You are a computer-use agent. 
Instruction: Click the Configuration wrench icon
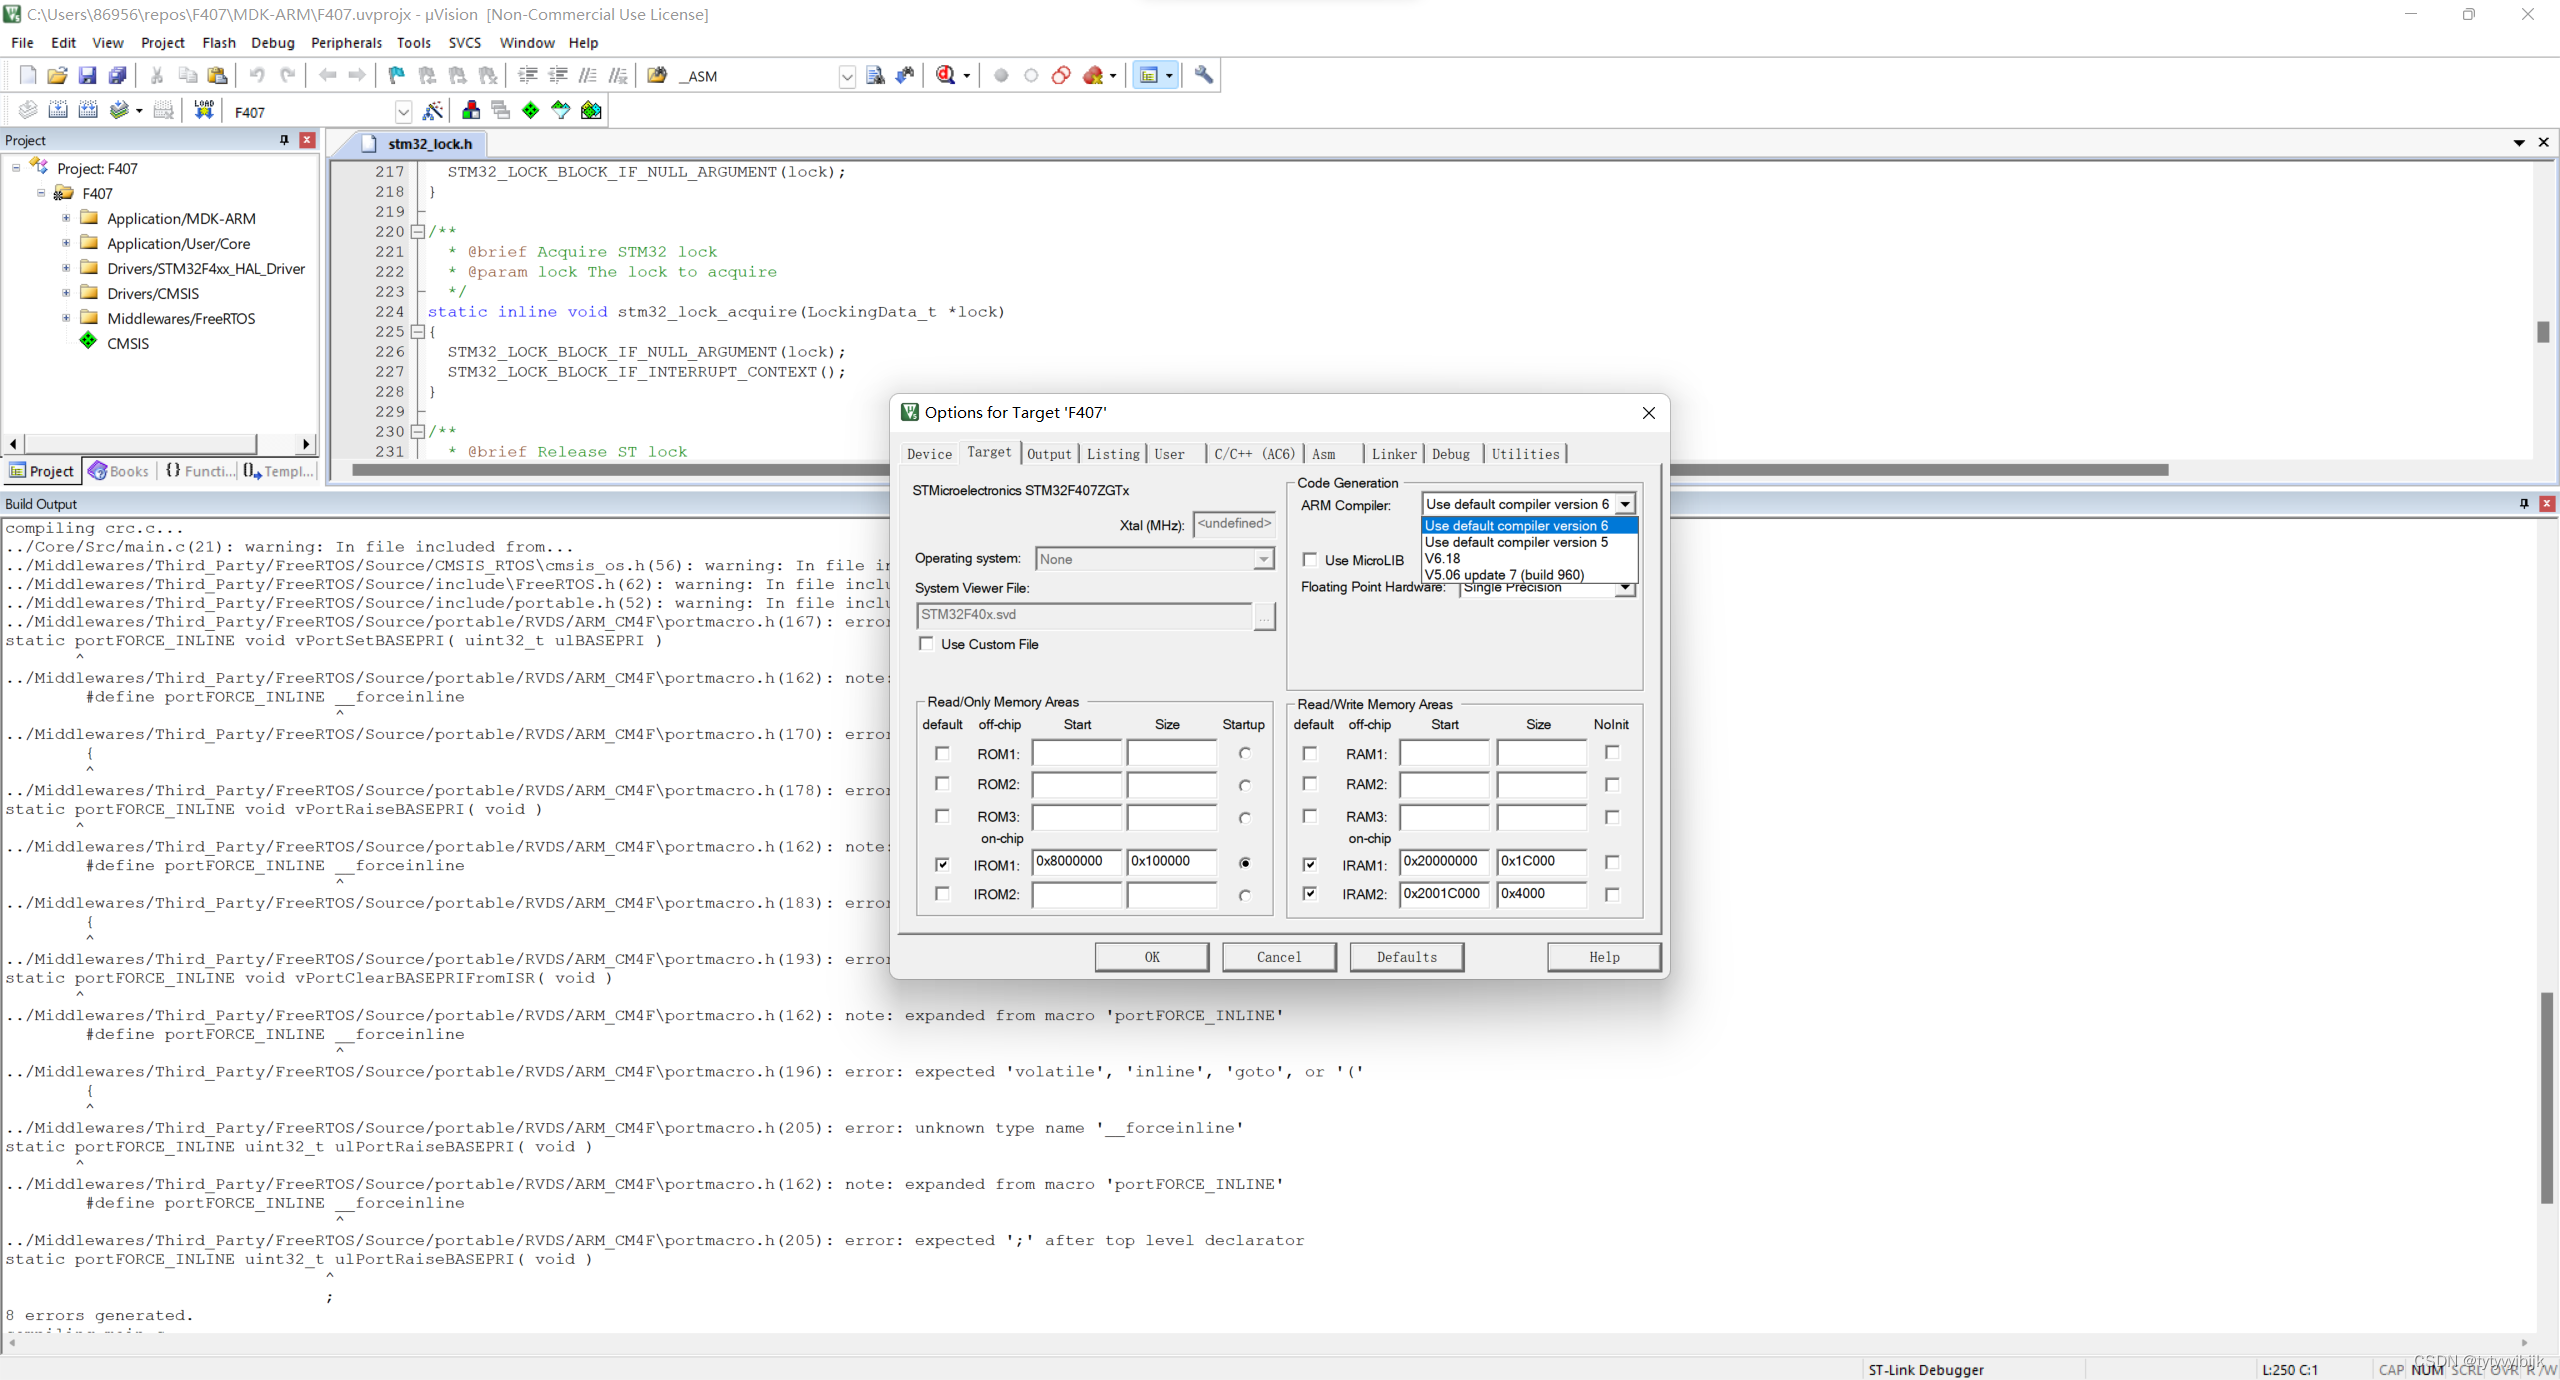click(1204, 75)
